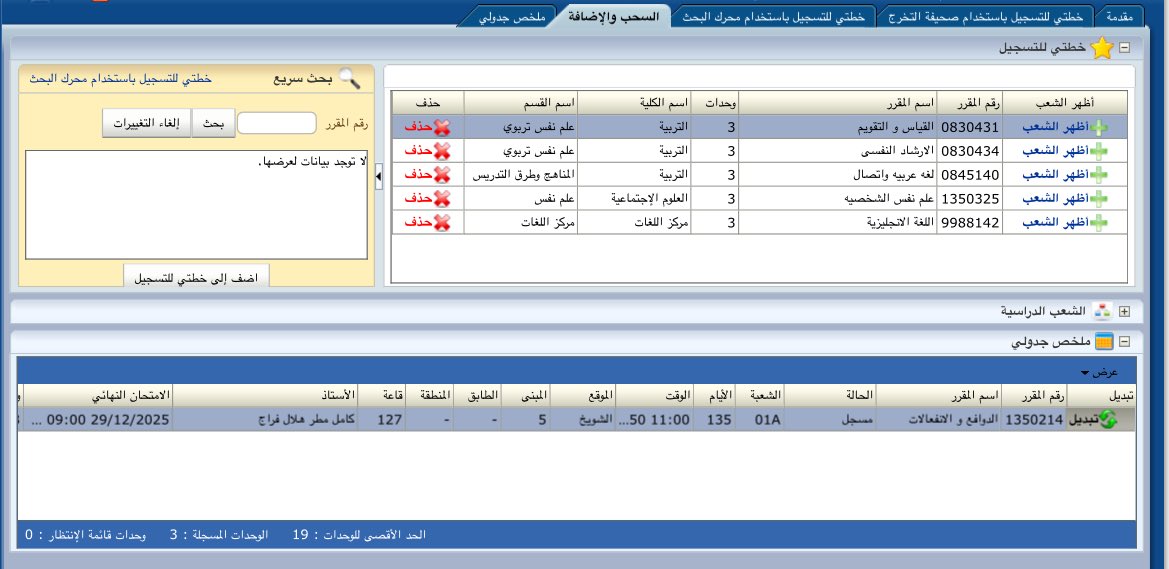The width and height of the screenshot is (1169, 569).
Task: Click course name الارشاد النفسى
Action: pos(897,151)
